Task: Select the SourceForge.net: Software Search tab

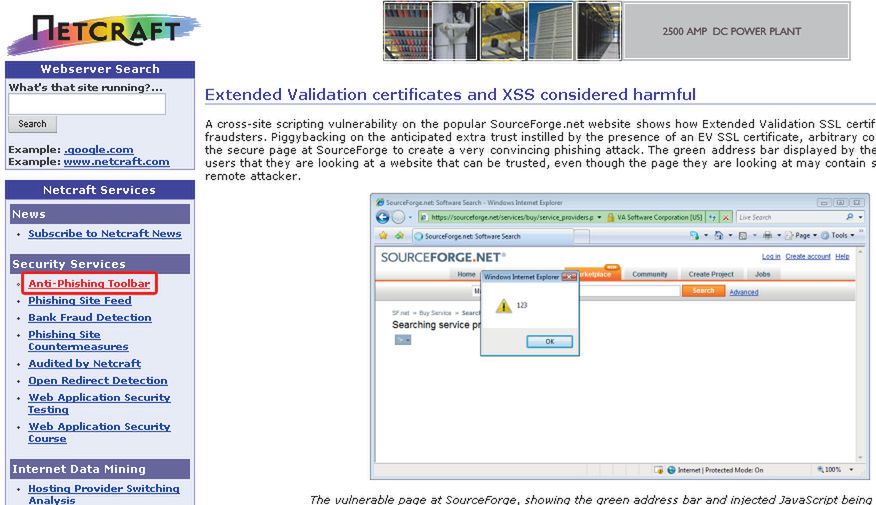Action: (x=493, y=236)
